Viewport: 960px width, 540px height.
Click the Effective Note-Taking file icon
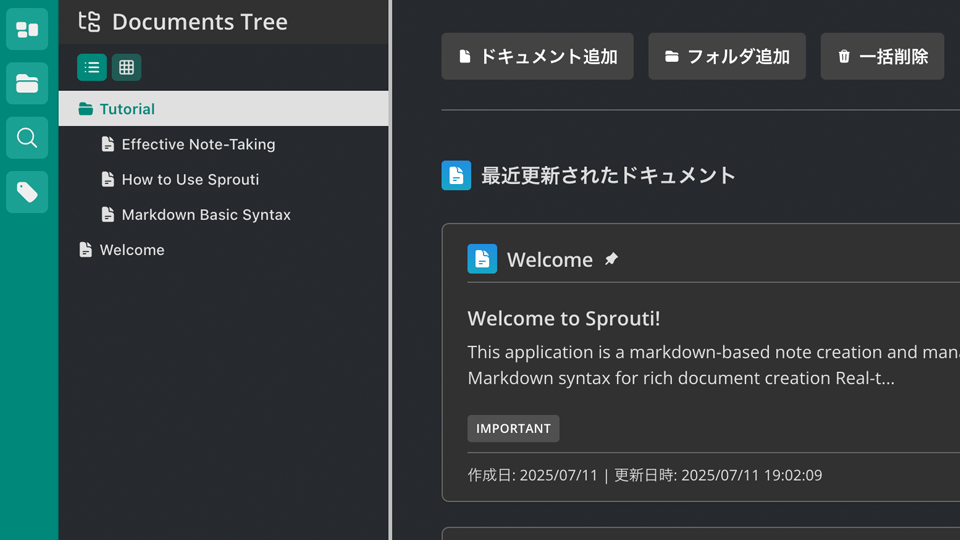click(108, 144)
